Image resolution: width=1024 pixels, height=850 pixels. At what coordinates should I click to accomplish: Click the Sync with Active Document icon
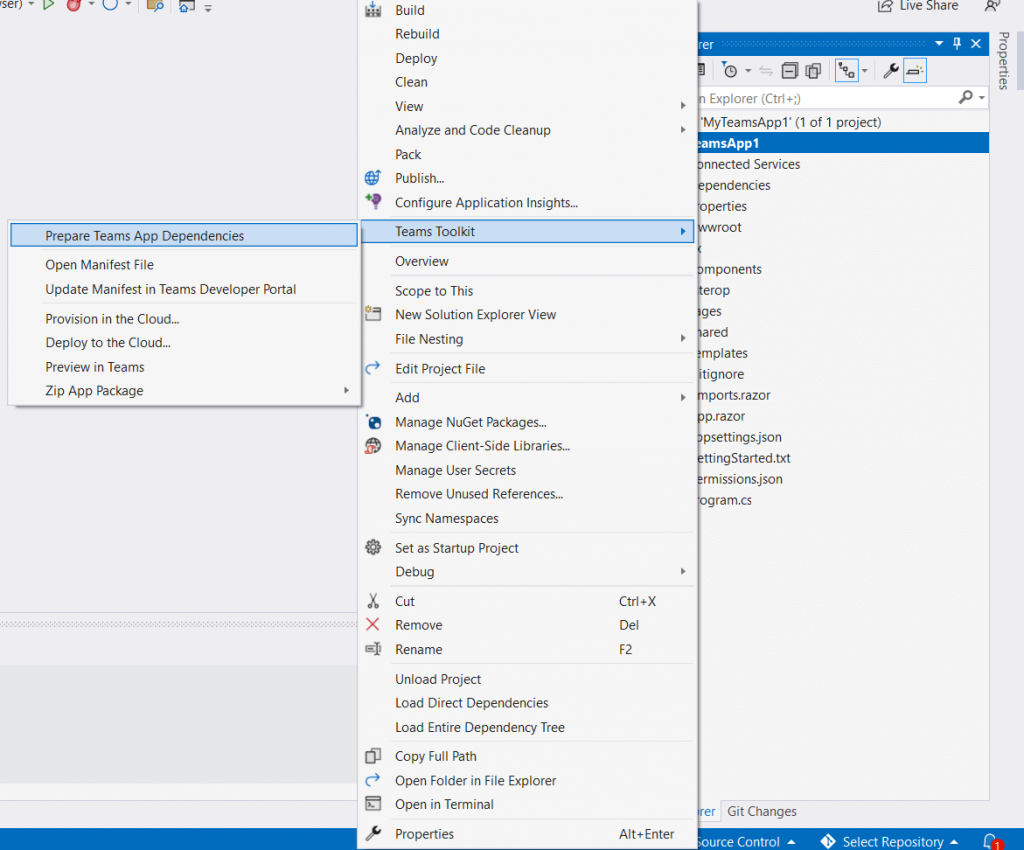[766, 70]
